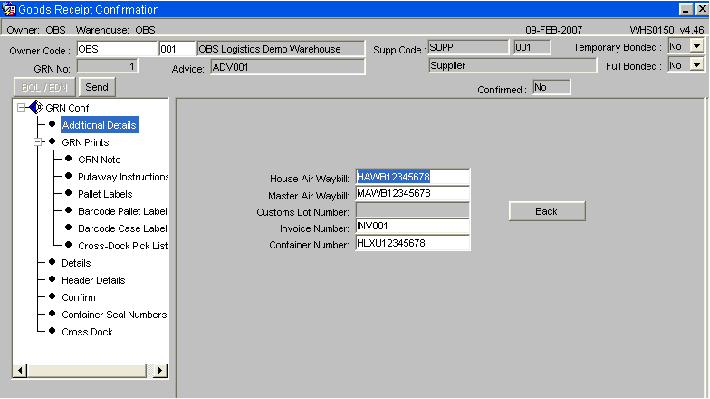710x399 pixels.
Task: Select Container Seal Numbers tree item
Action: pos(114,314)
